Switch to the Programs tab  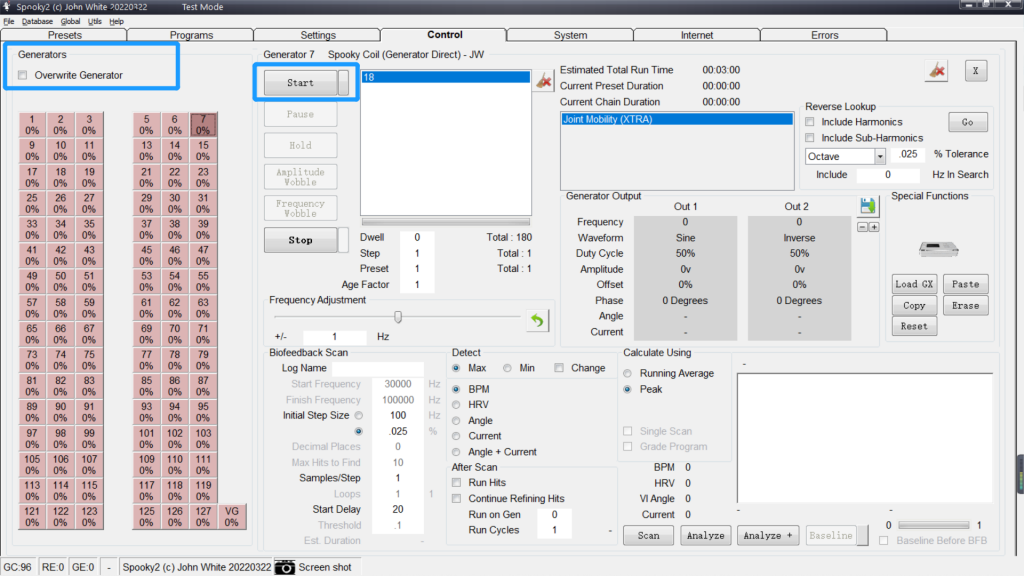point(191,35)
